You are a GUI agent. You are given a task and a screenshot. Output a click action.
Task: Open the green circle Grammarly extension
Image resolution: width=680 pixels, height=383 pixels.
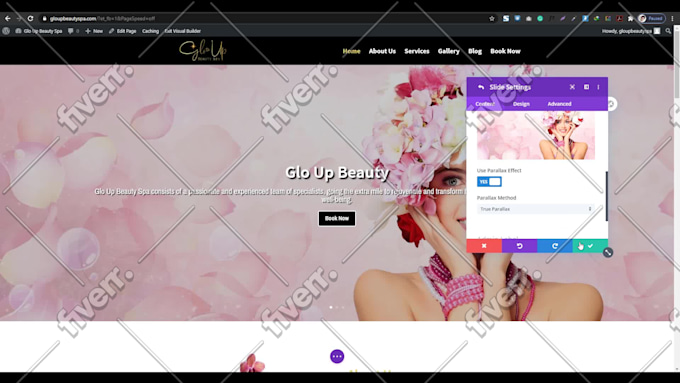click(540, 19)
